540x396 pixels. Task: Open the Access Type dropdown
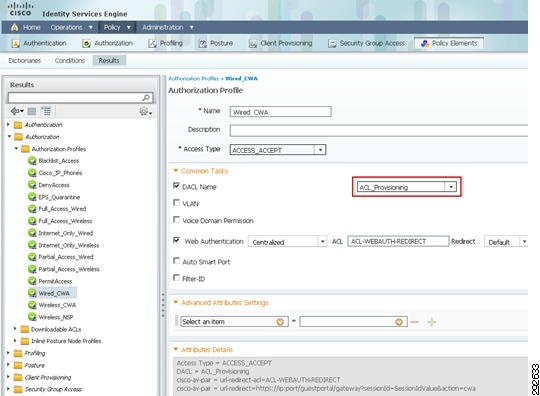tap(320, 150)
